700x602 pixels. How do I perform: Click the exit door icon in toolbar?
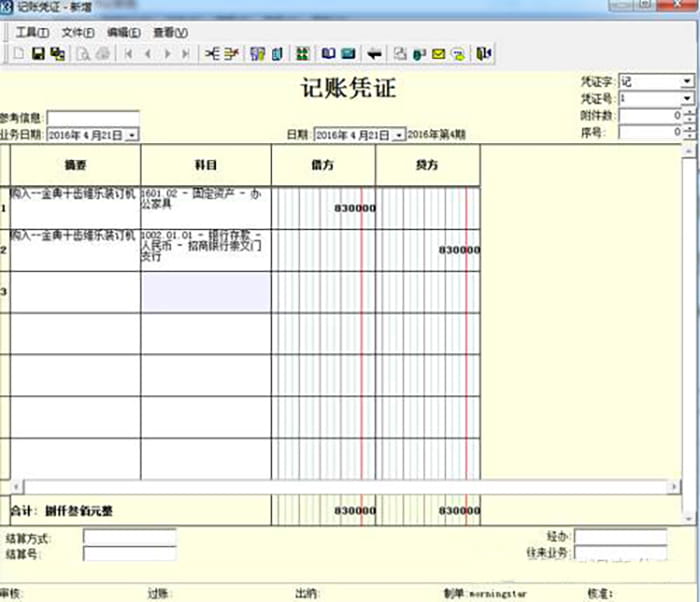pos(484,53)
